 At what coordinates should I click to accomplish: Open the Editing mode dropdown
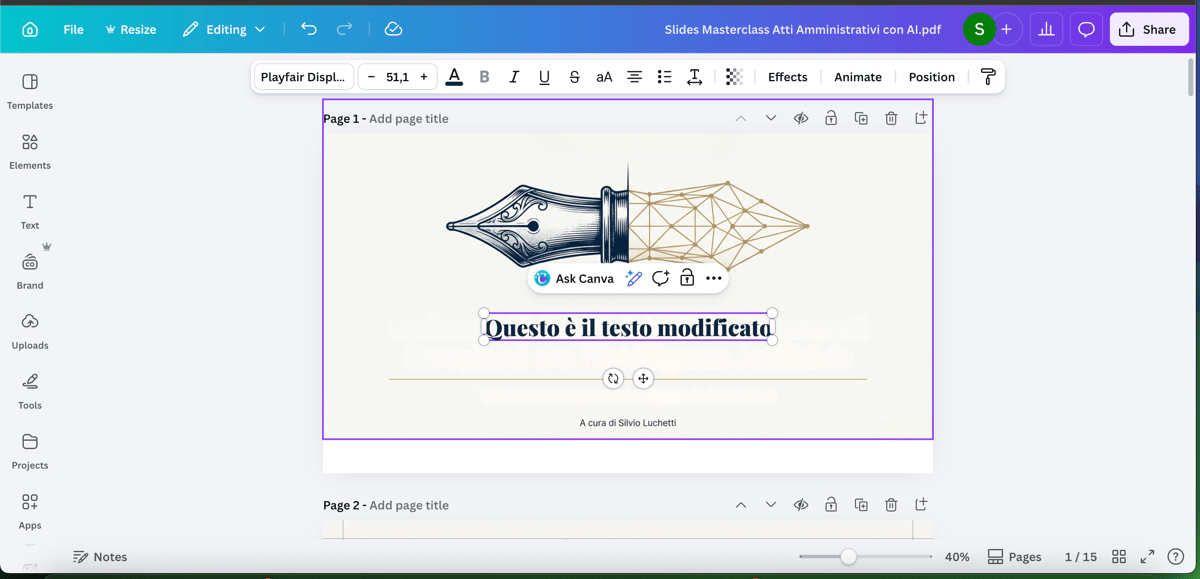[x=224, y=29]
